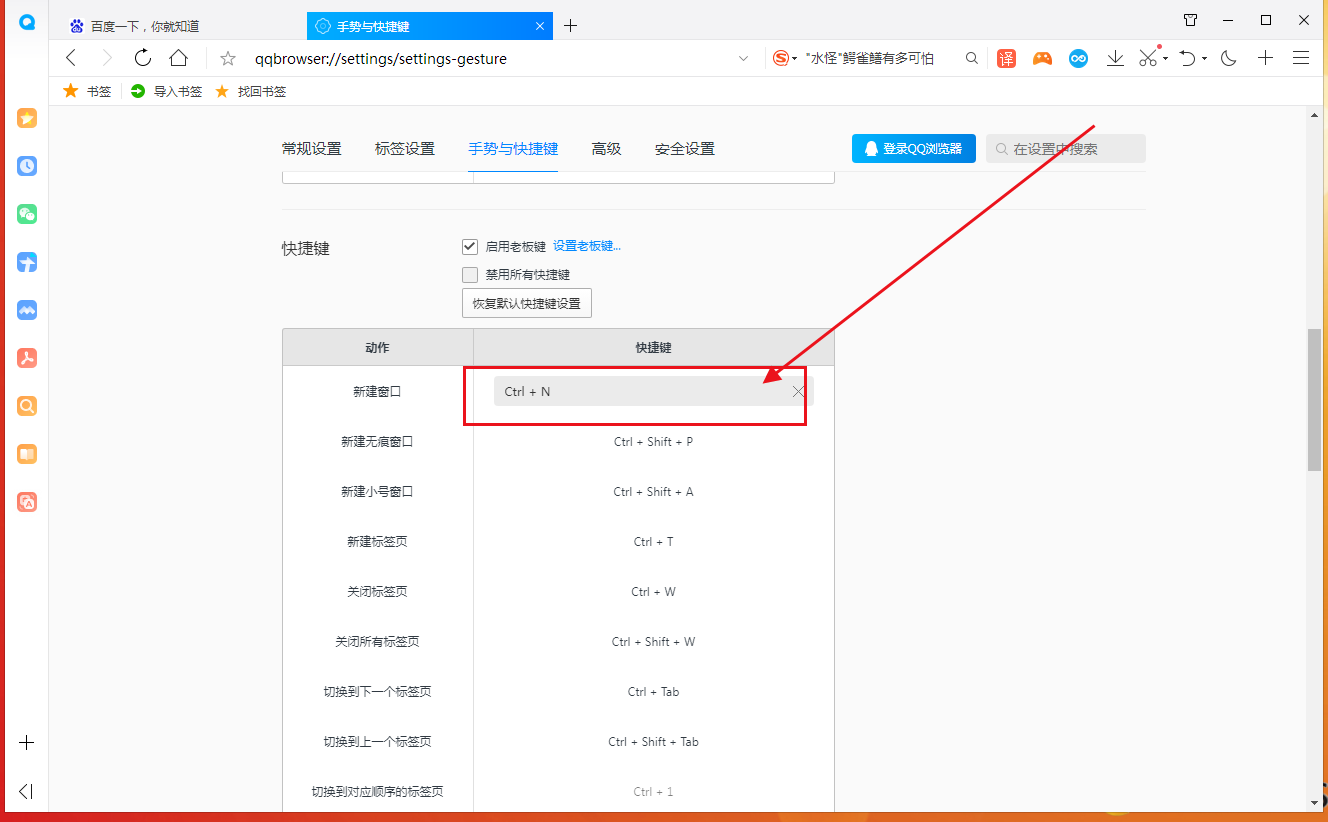Screen dimensions: 1328x822
Task: Expand the undo closed tab dropdown
Action: 1205,59
